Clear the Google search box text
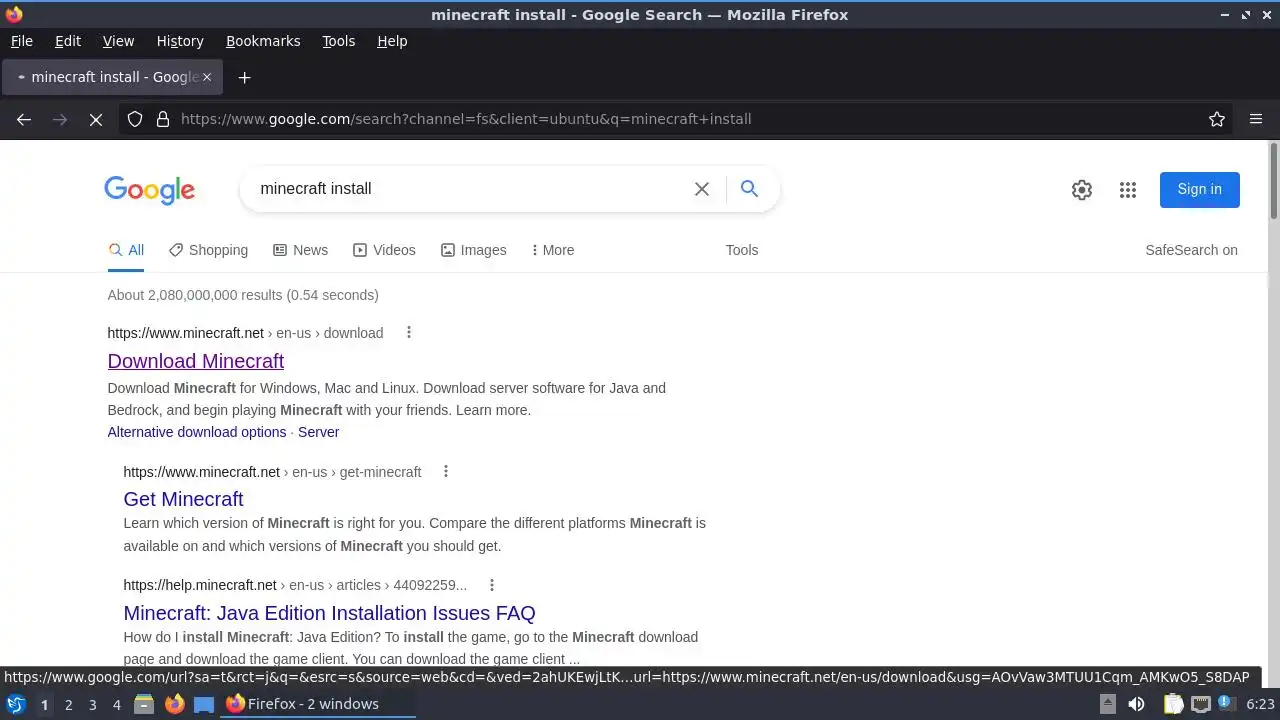 (x=702, y=189)
